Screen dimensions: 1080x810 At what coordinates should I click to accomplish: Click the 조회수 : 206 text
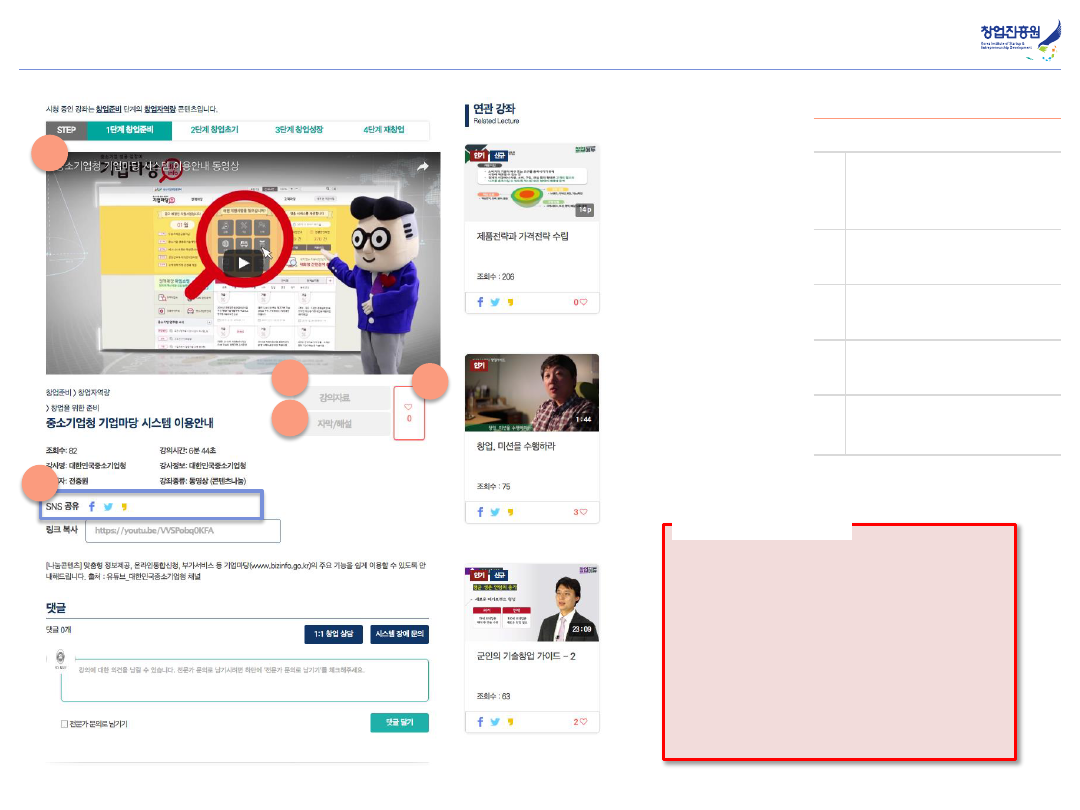point(495,277)
